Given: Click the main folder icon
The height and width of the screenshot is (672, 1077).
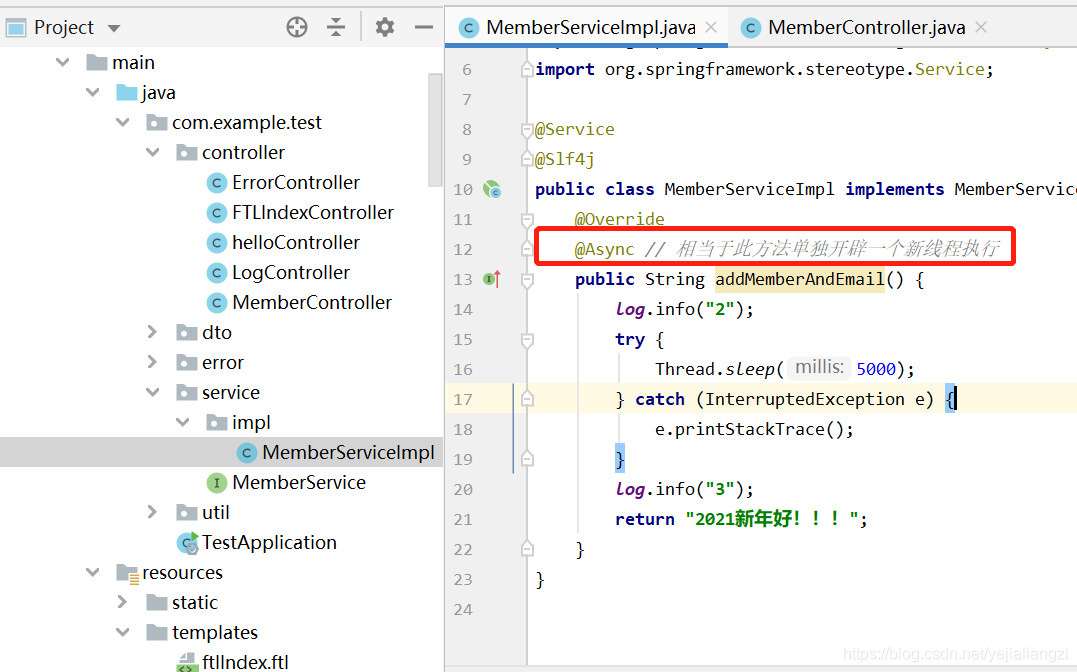Looking at the screenshot, I should click(97, 63).
